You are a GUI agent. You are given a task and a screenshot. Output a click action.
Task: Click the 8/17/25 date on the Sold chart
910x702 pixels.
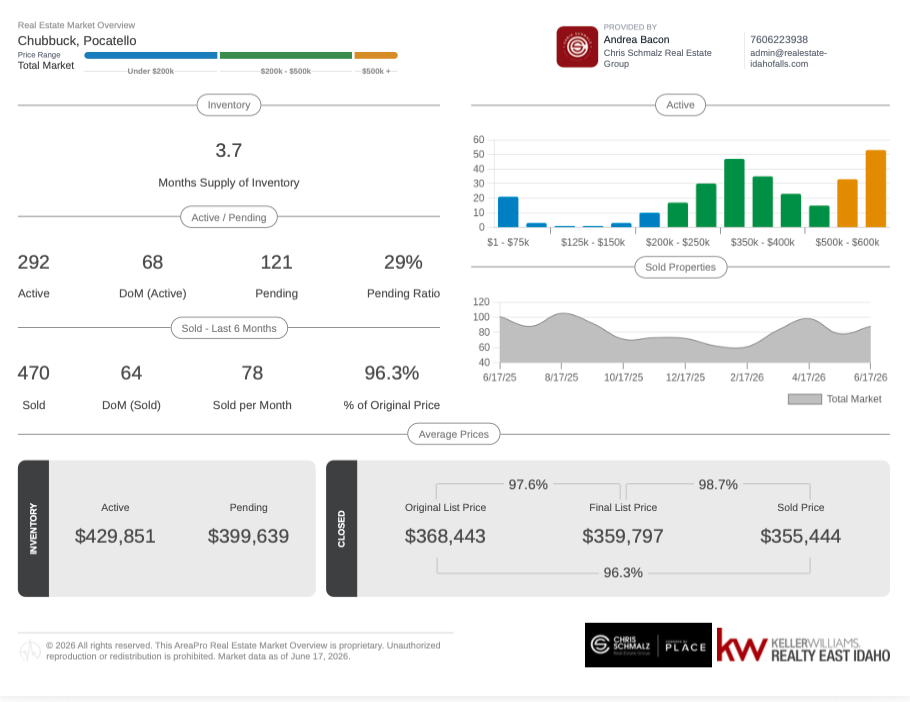click(x=561, y=378)
